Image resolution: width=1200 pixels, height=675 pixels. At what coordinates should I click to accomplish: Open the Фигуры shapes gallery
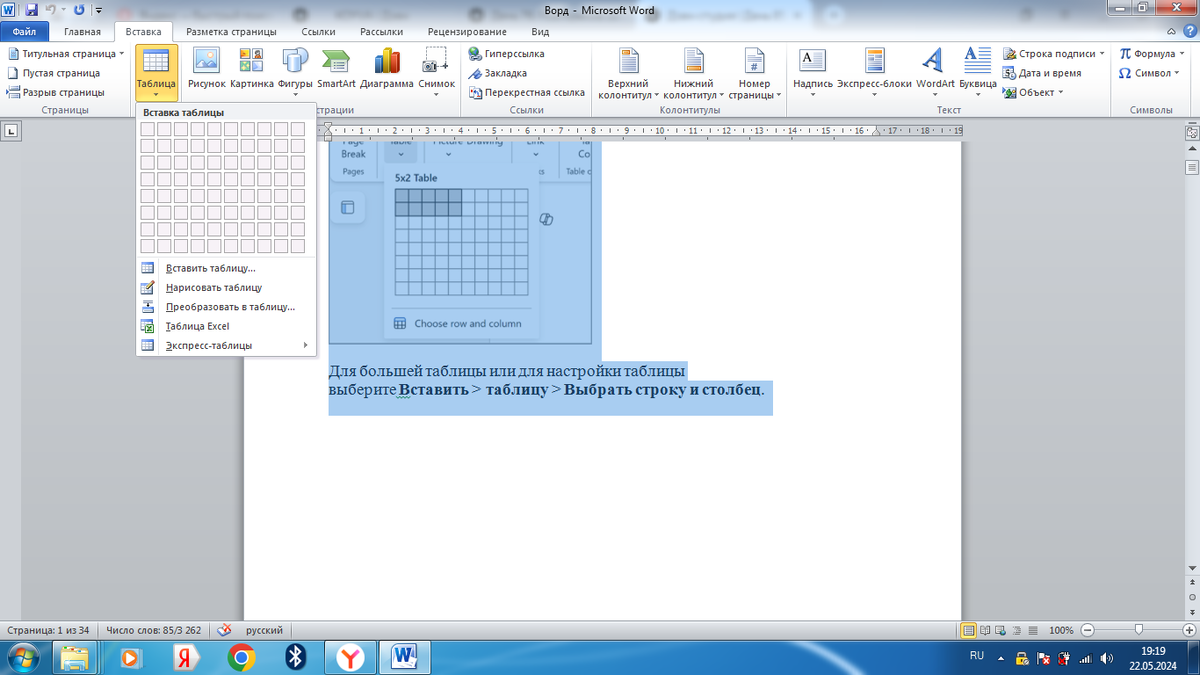point(295,72)
